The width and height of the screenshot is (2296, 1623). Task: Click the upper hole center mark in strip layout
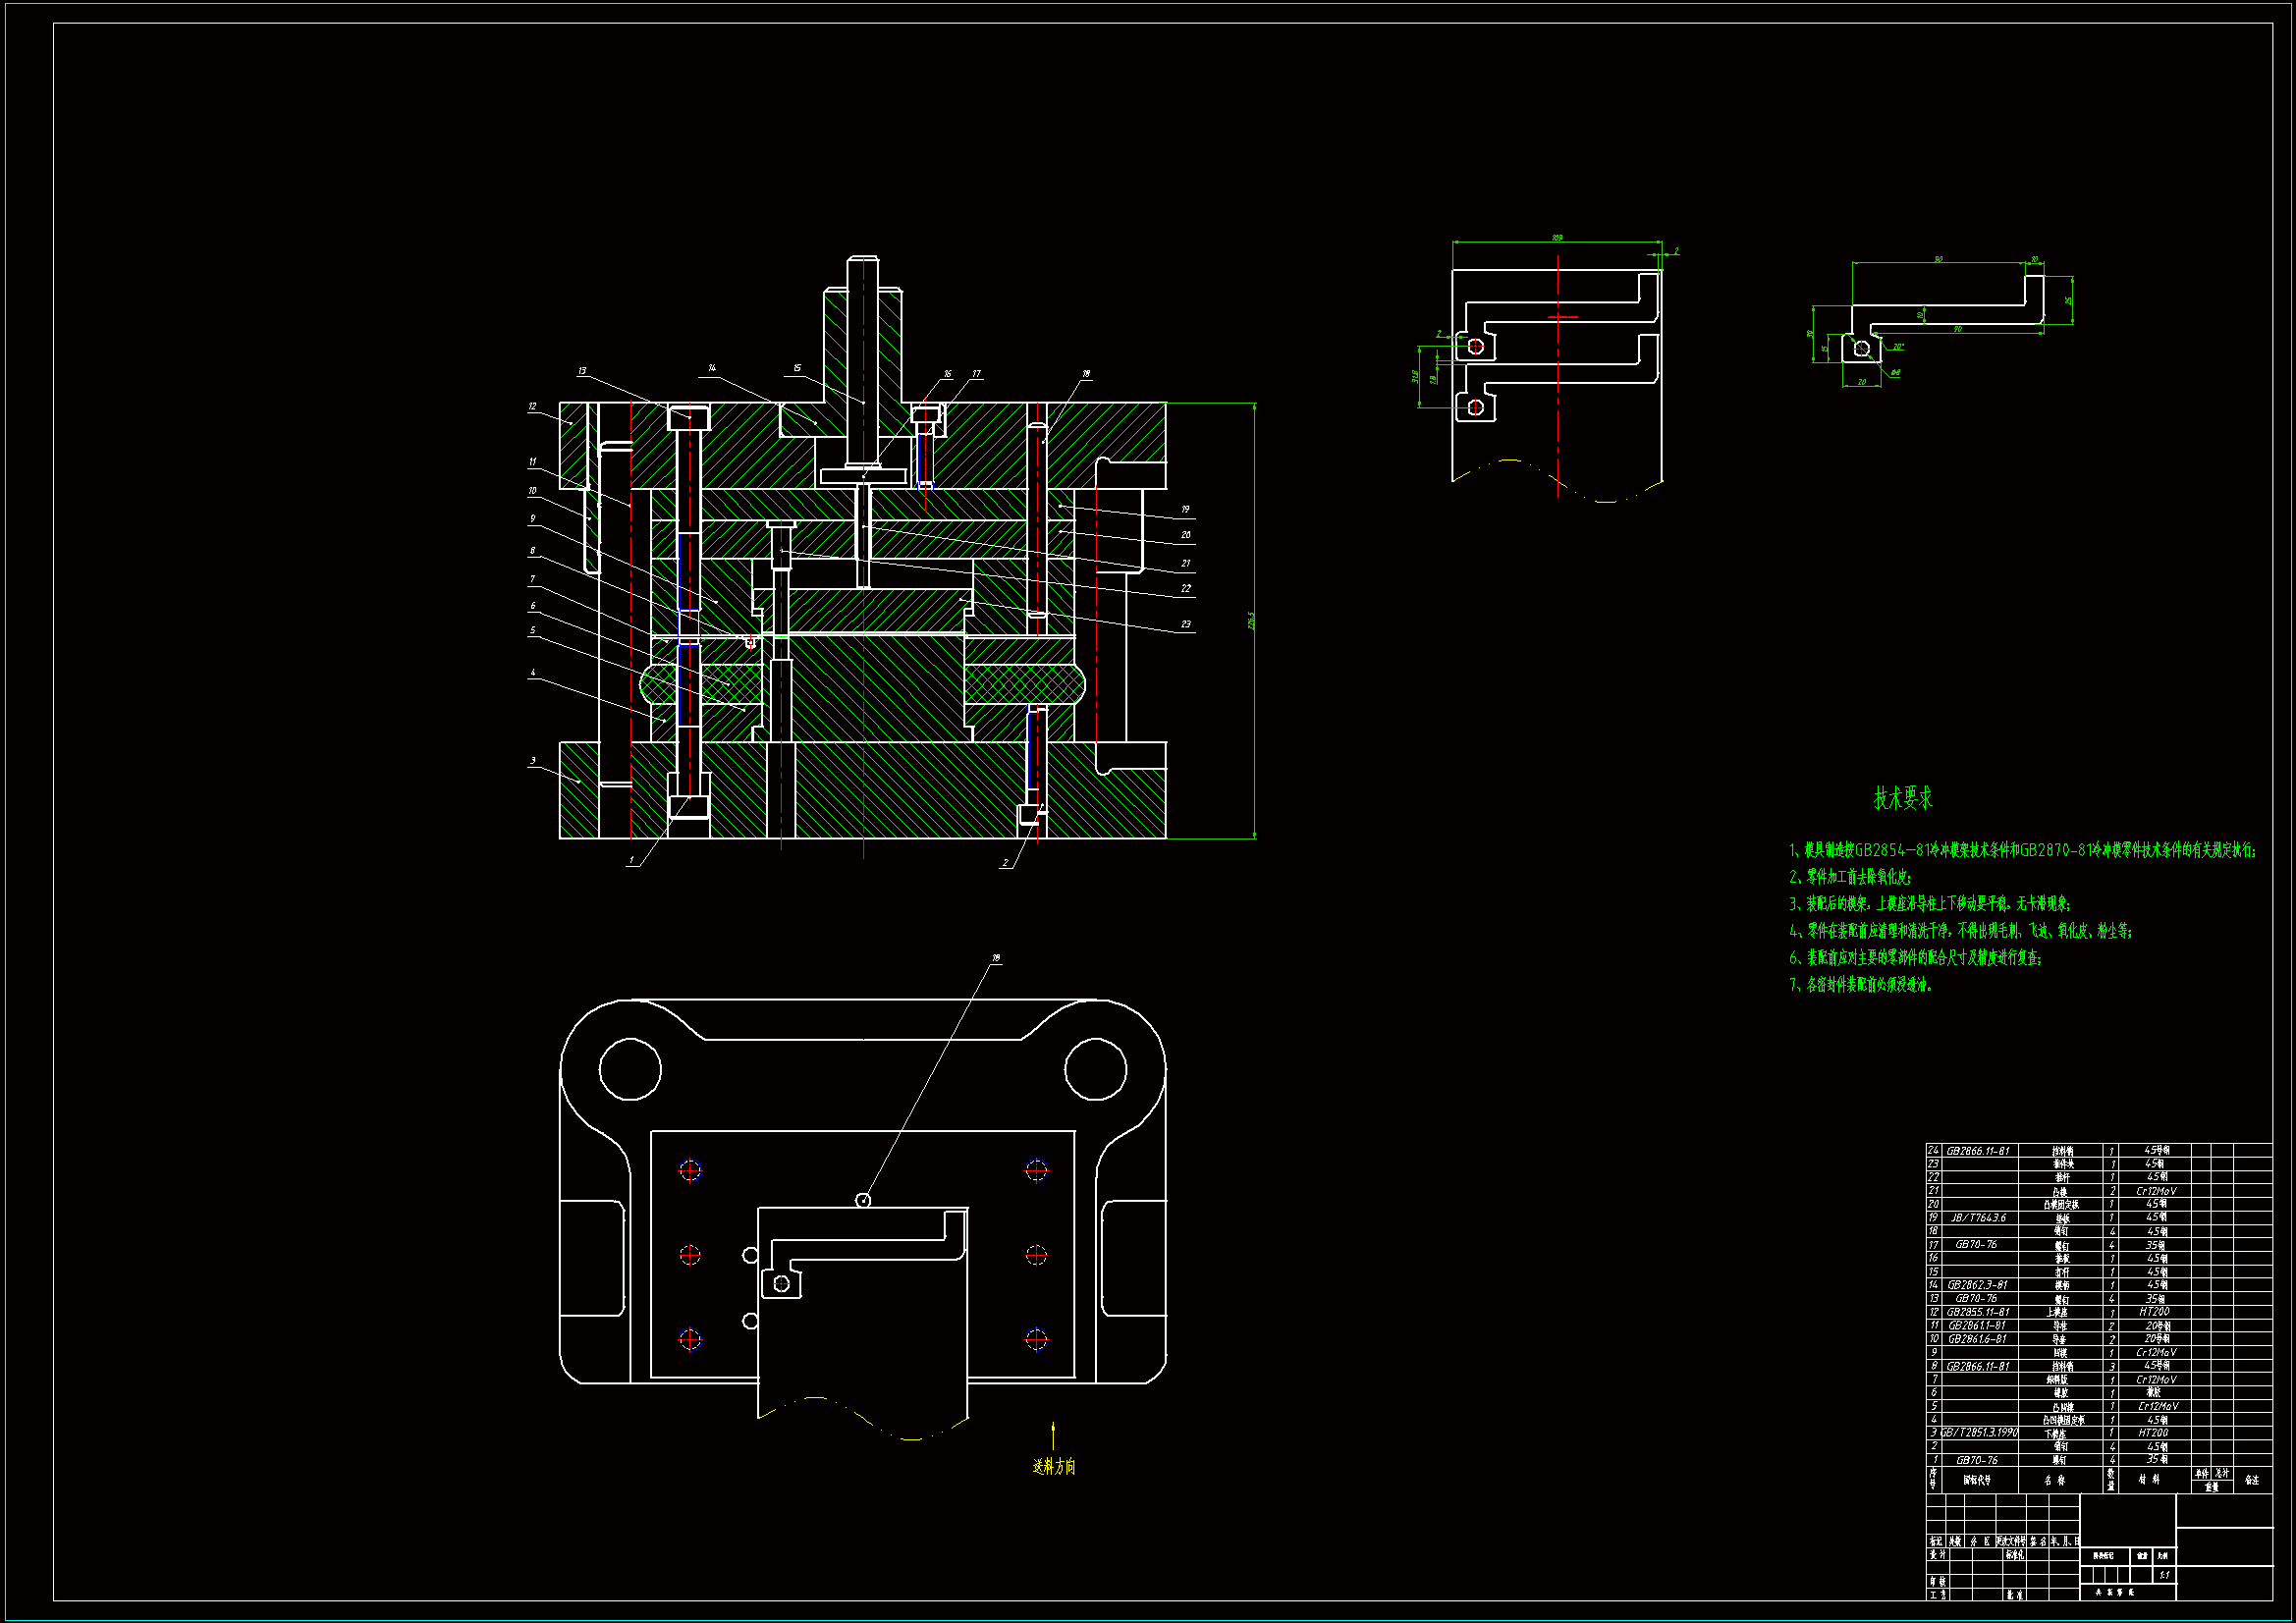(1475, 346)
